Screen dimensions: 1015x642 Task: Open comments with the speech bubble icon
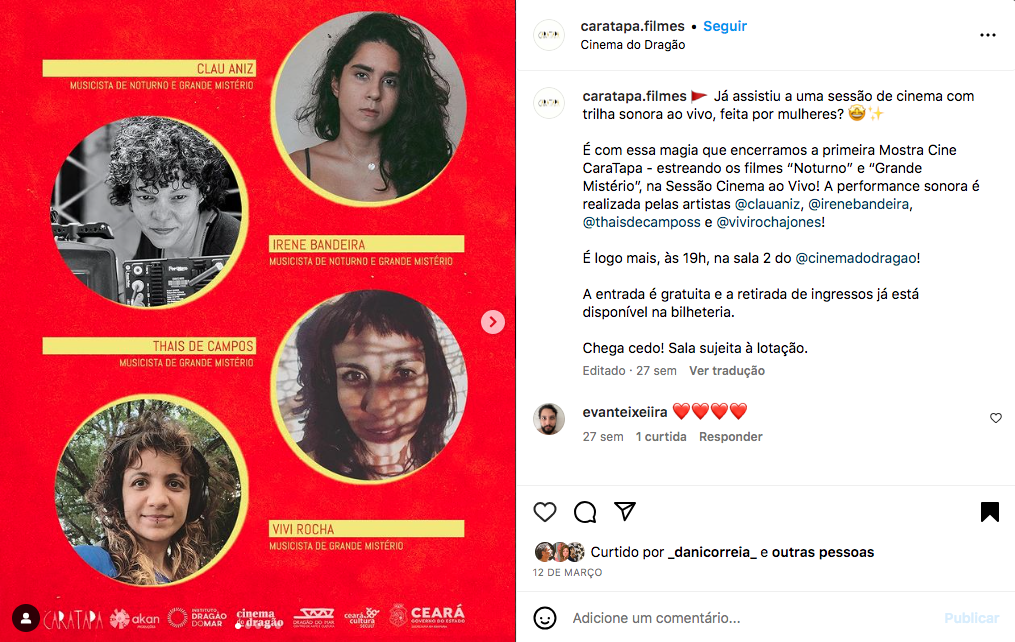coord(585,512)
